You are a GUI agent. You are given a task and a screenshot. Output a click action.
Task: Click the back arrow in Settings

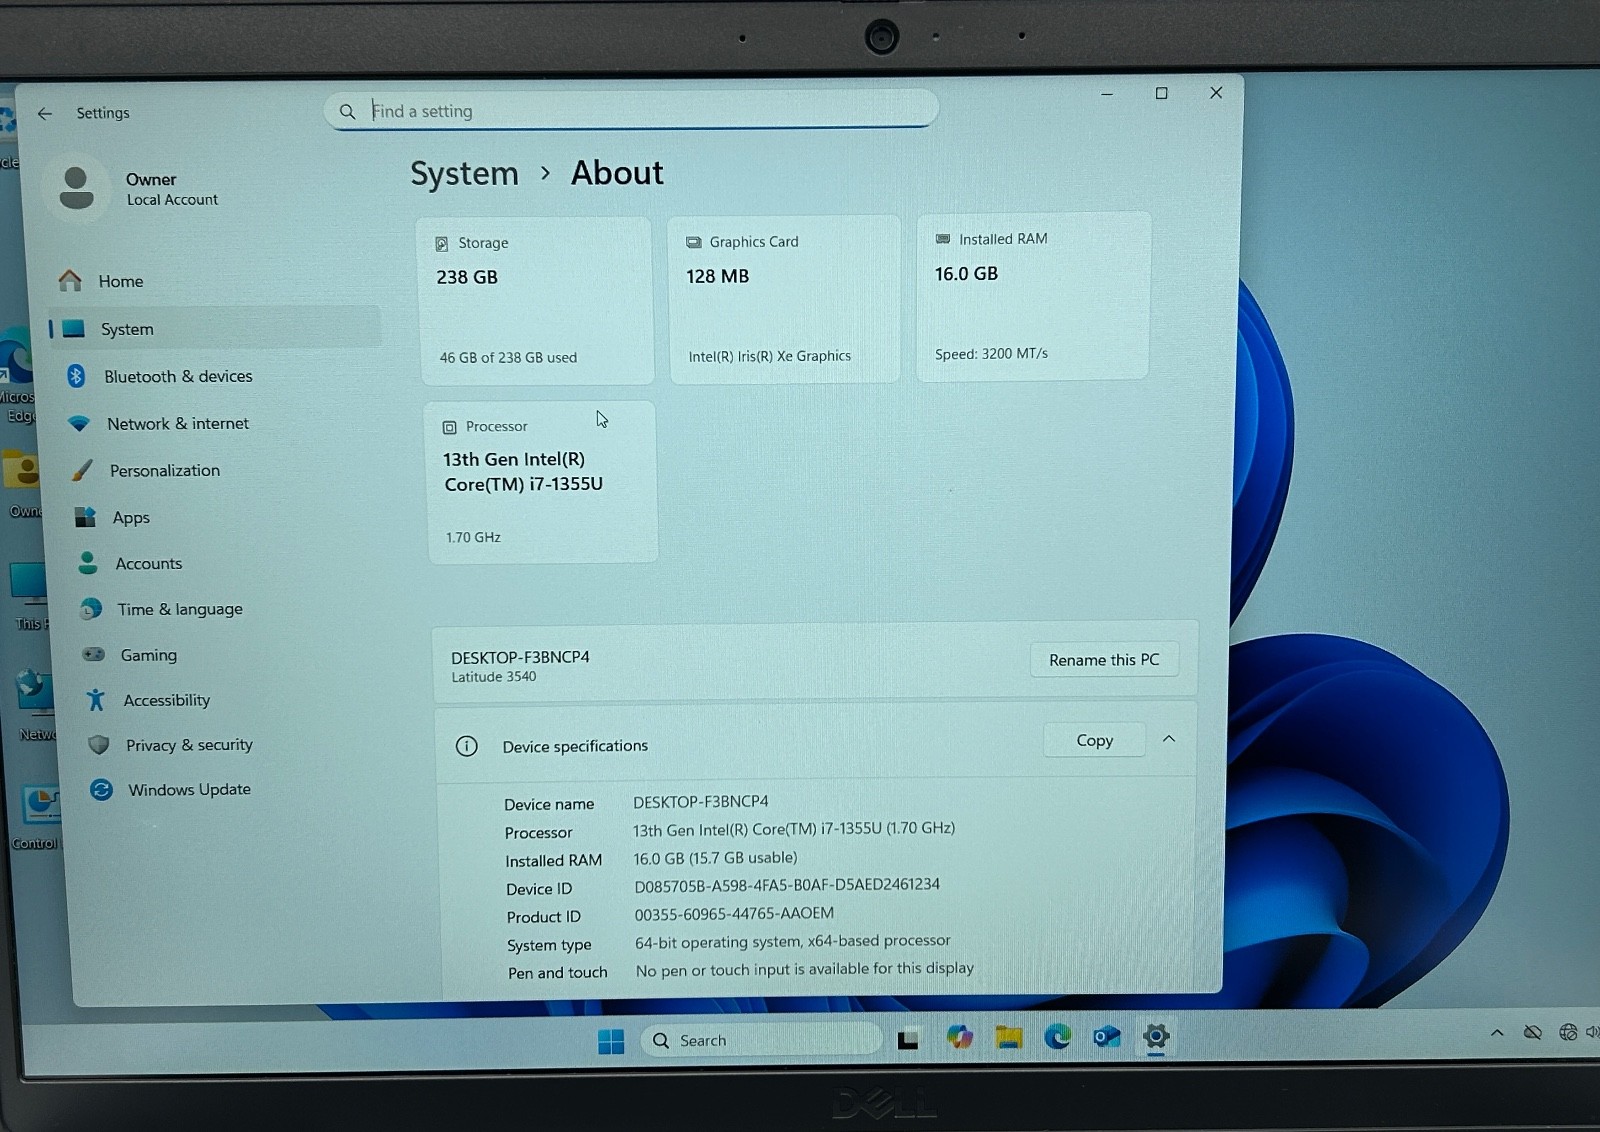pyautogui.click(x=45, y=113)
